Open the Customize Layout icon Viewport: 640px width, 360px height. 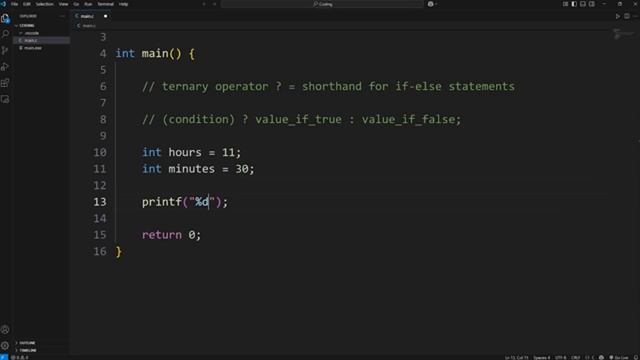(x=565, y=4)
